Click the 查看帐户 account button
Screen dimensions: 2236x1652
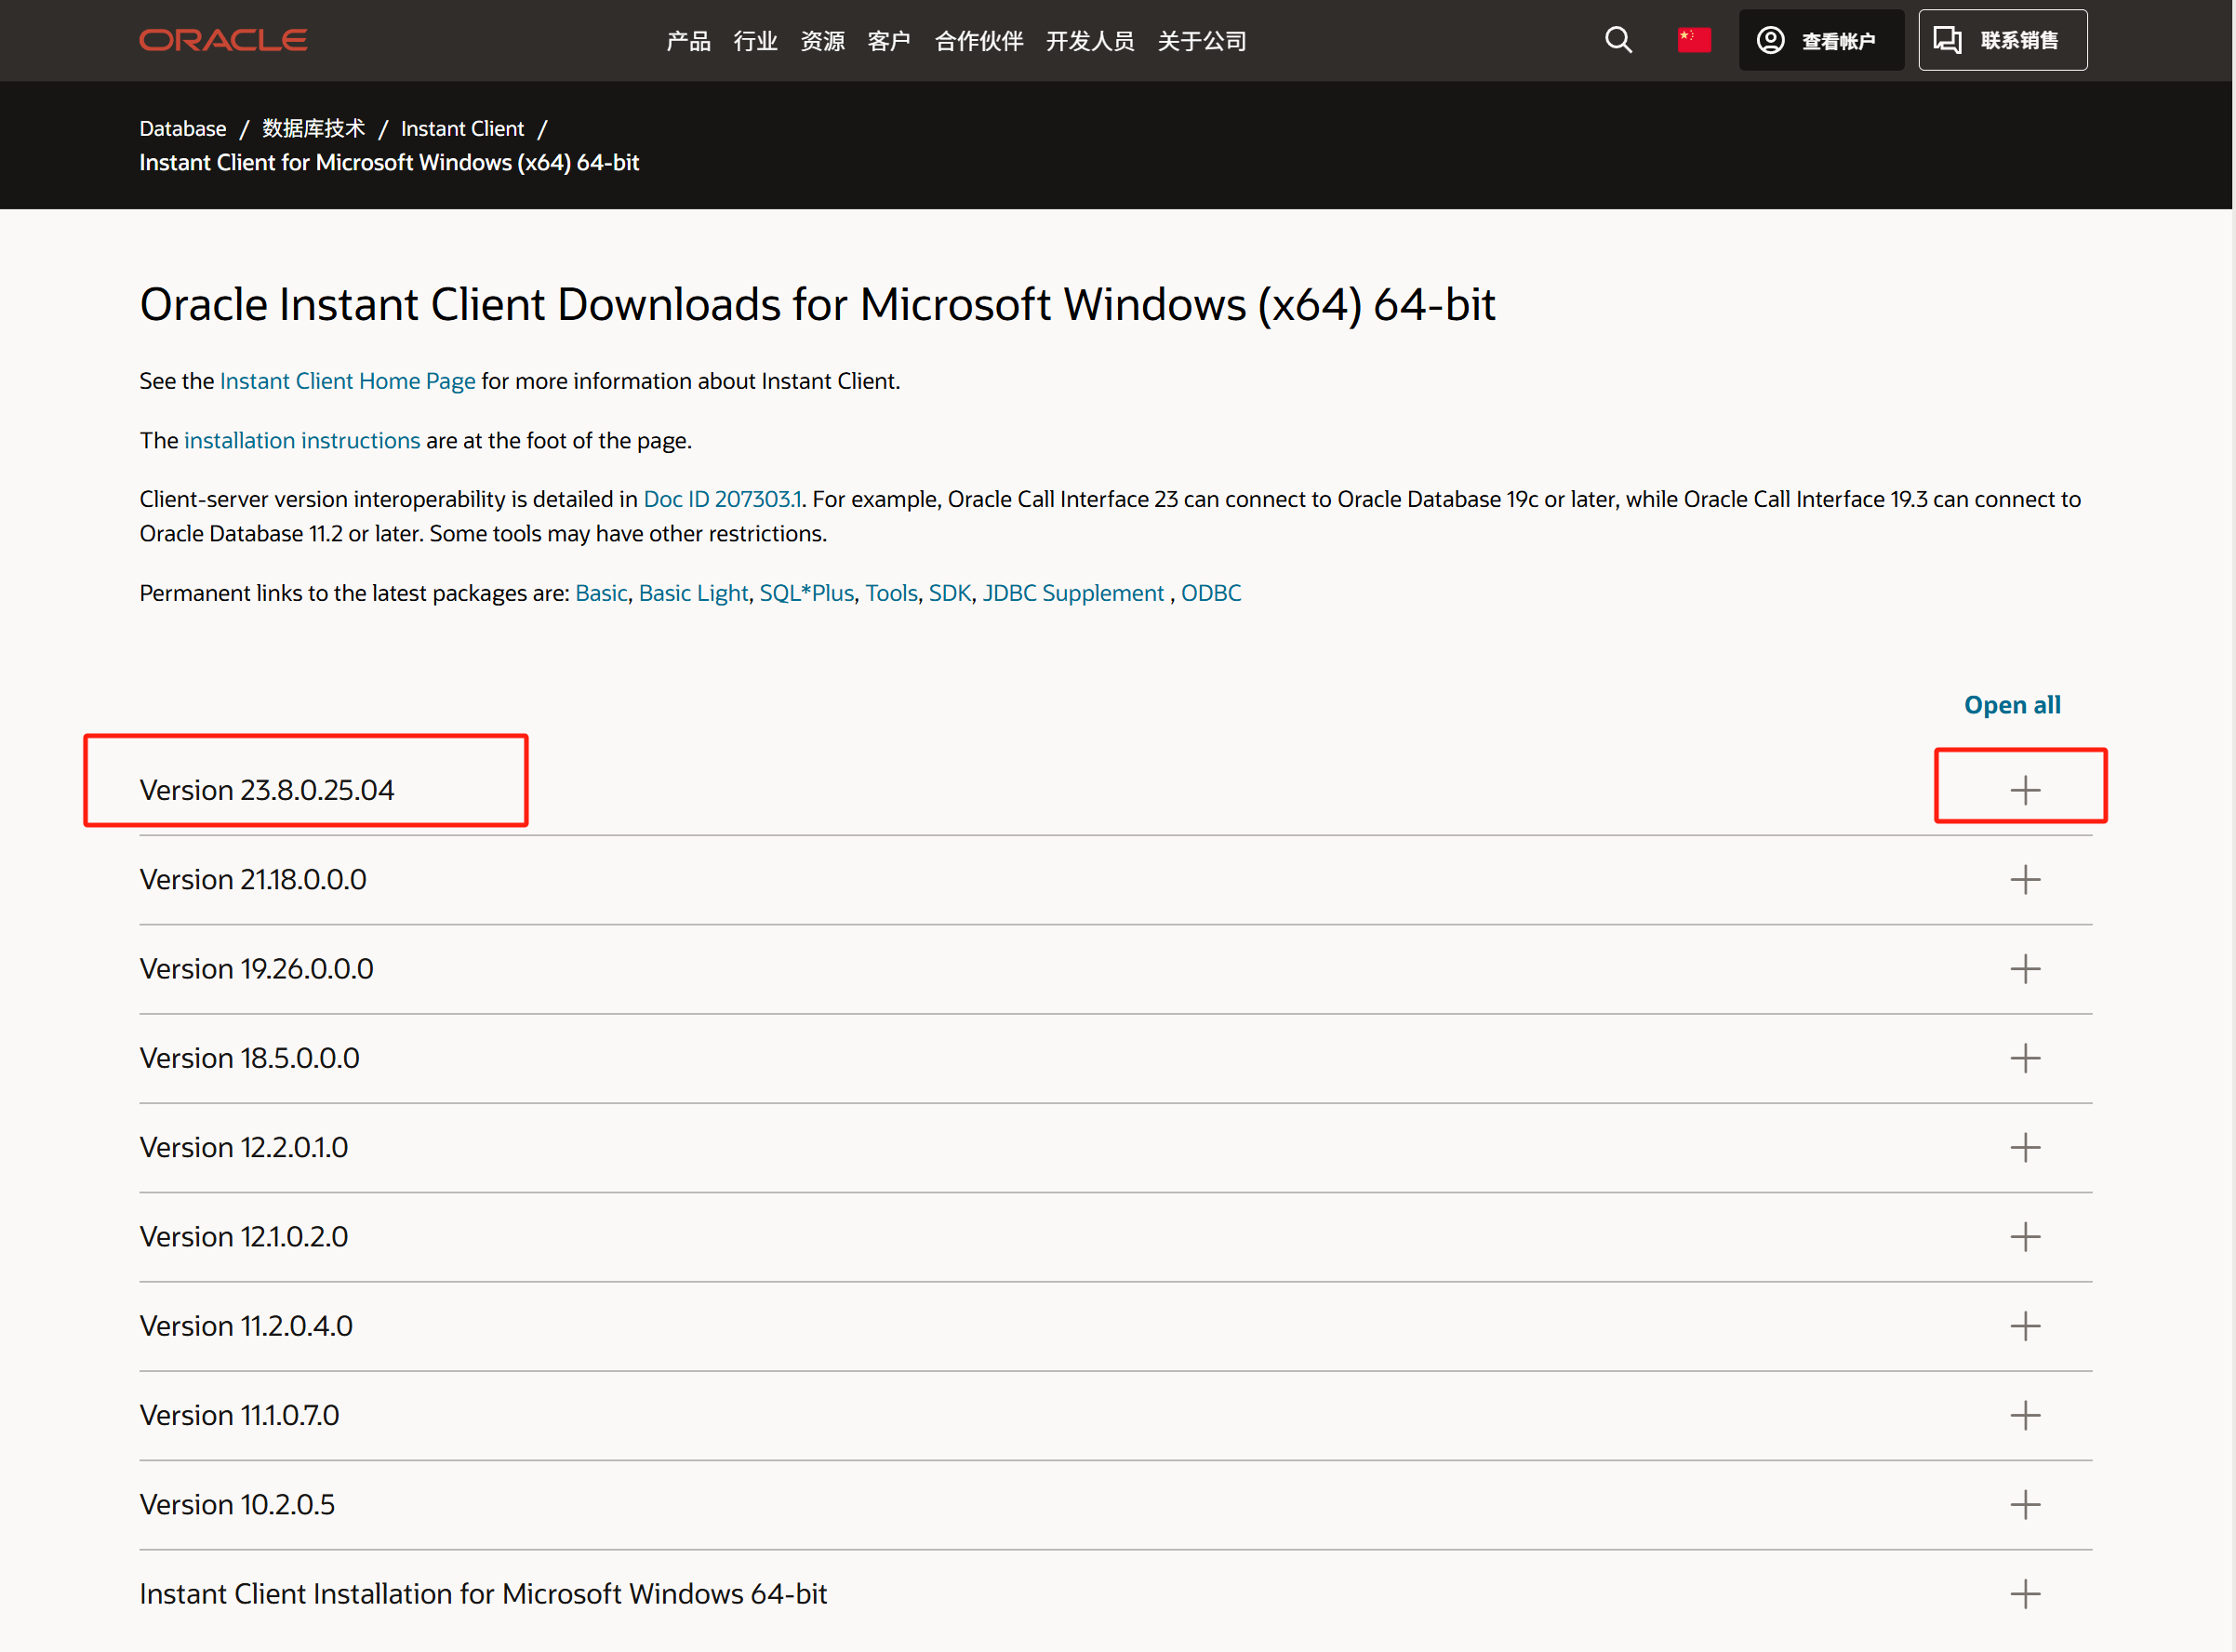coord(1820,40)
